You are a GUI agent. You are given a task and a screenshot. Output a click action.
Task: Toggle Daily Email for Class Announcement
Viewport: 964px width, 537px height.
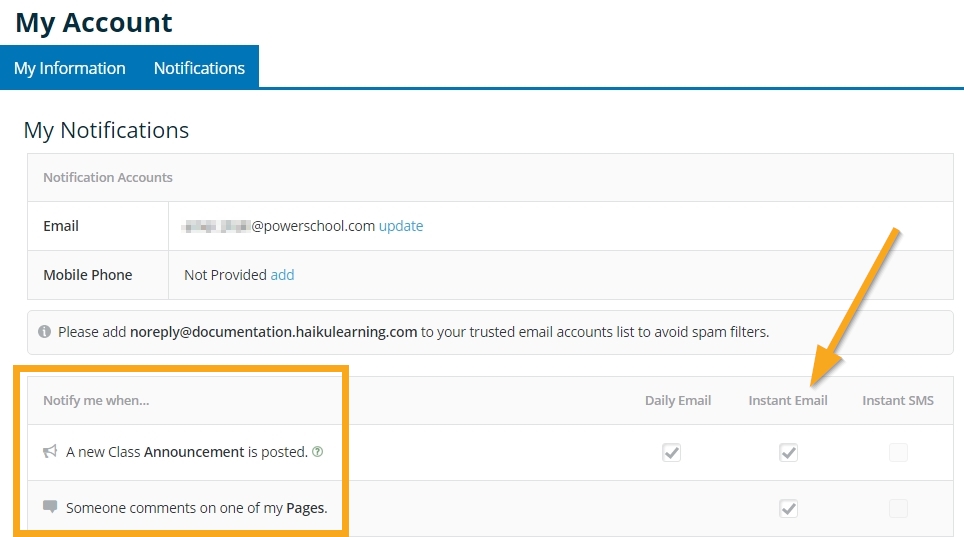tap(671, 453)
